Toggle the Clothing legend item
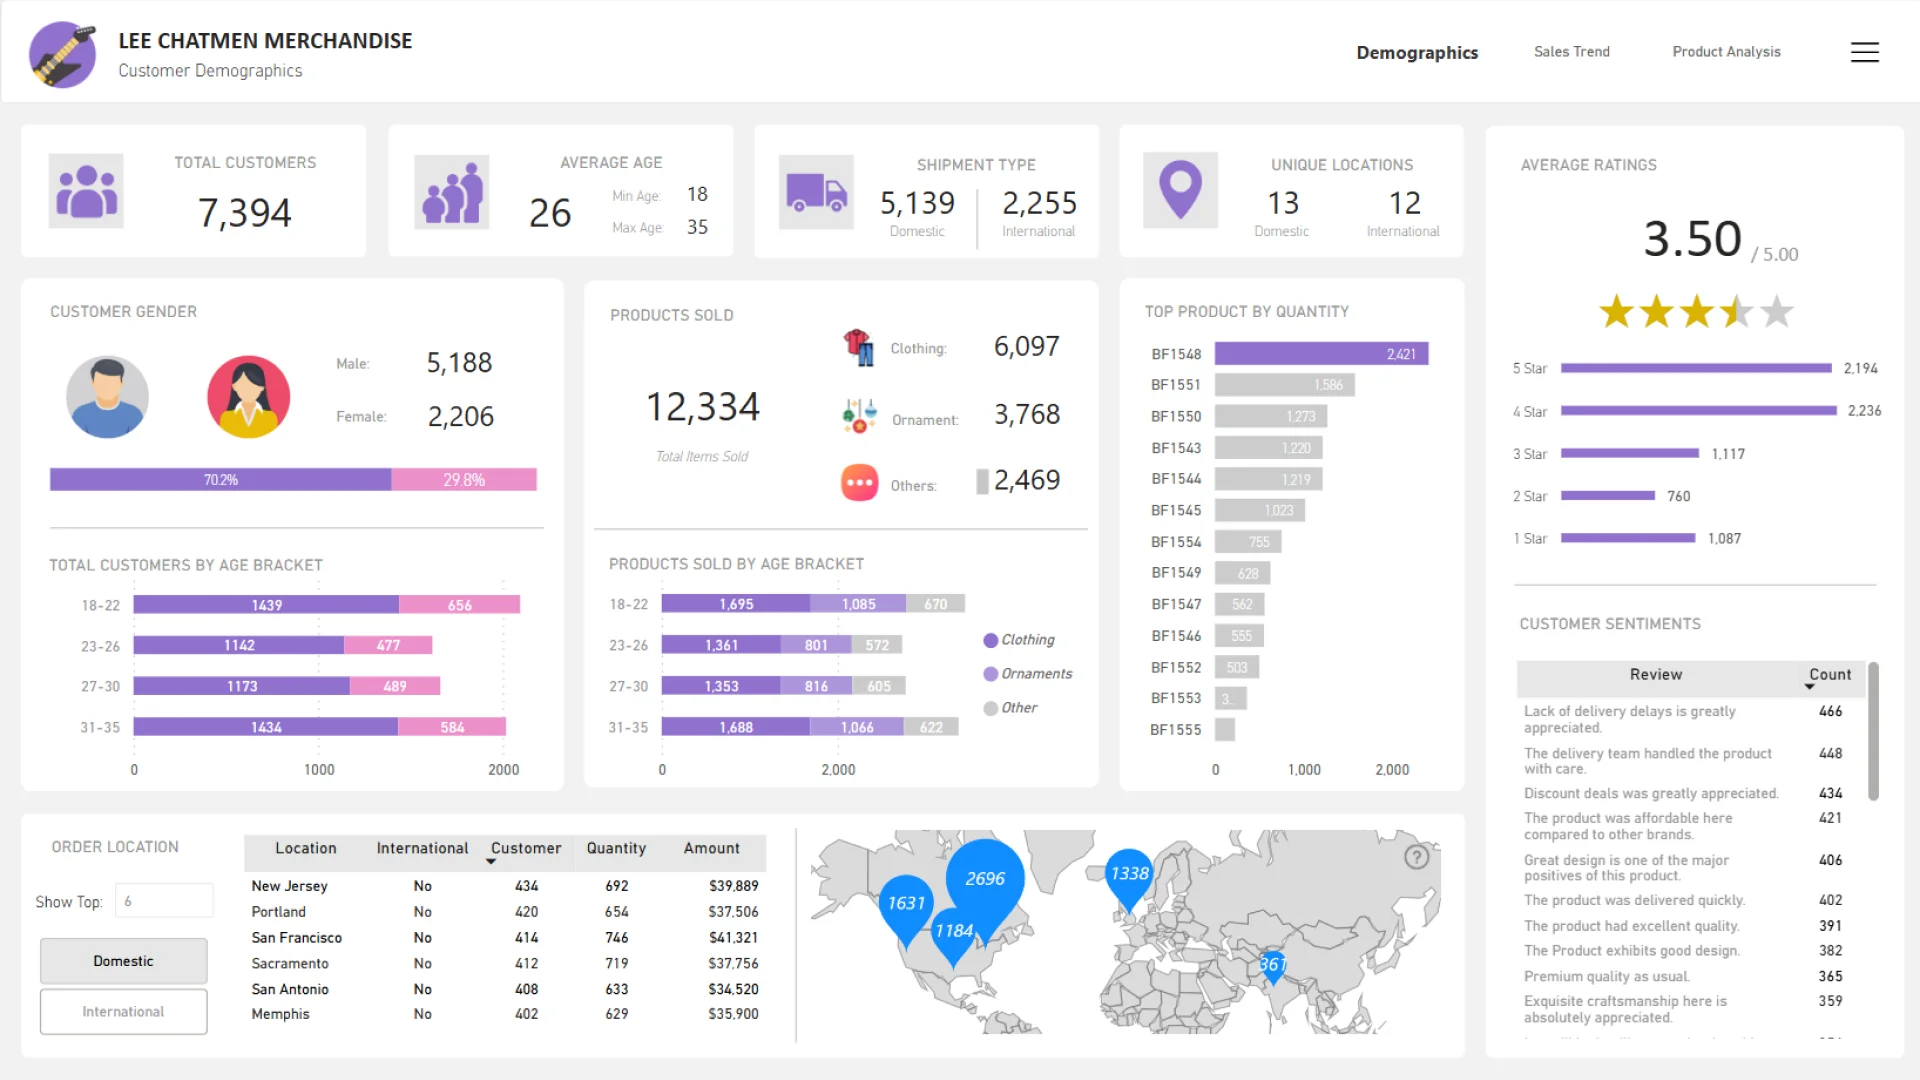The image size is (1920, 1080). point(1019,640)
